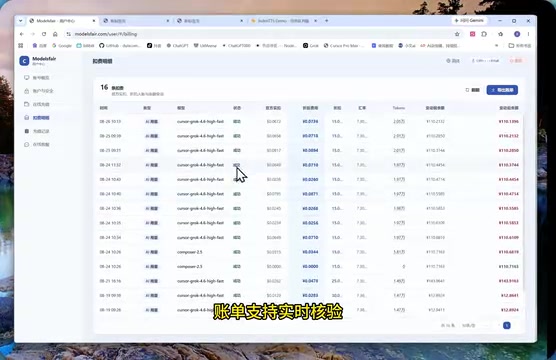556x360 pixels.
Task: Click the ¥0.0478 cost cell
Action: (310, 281)
